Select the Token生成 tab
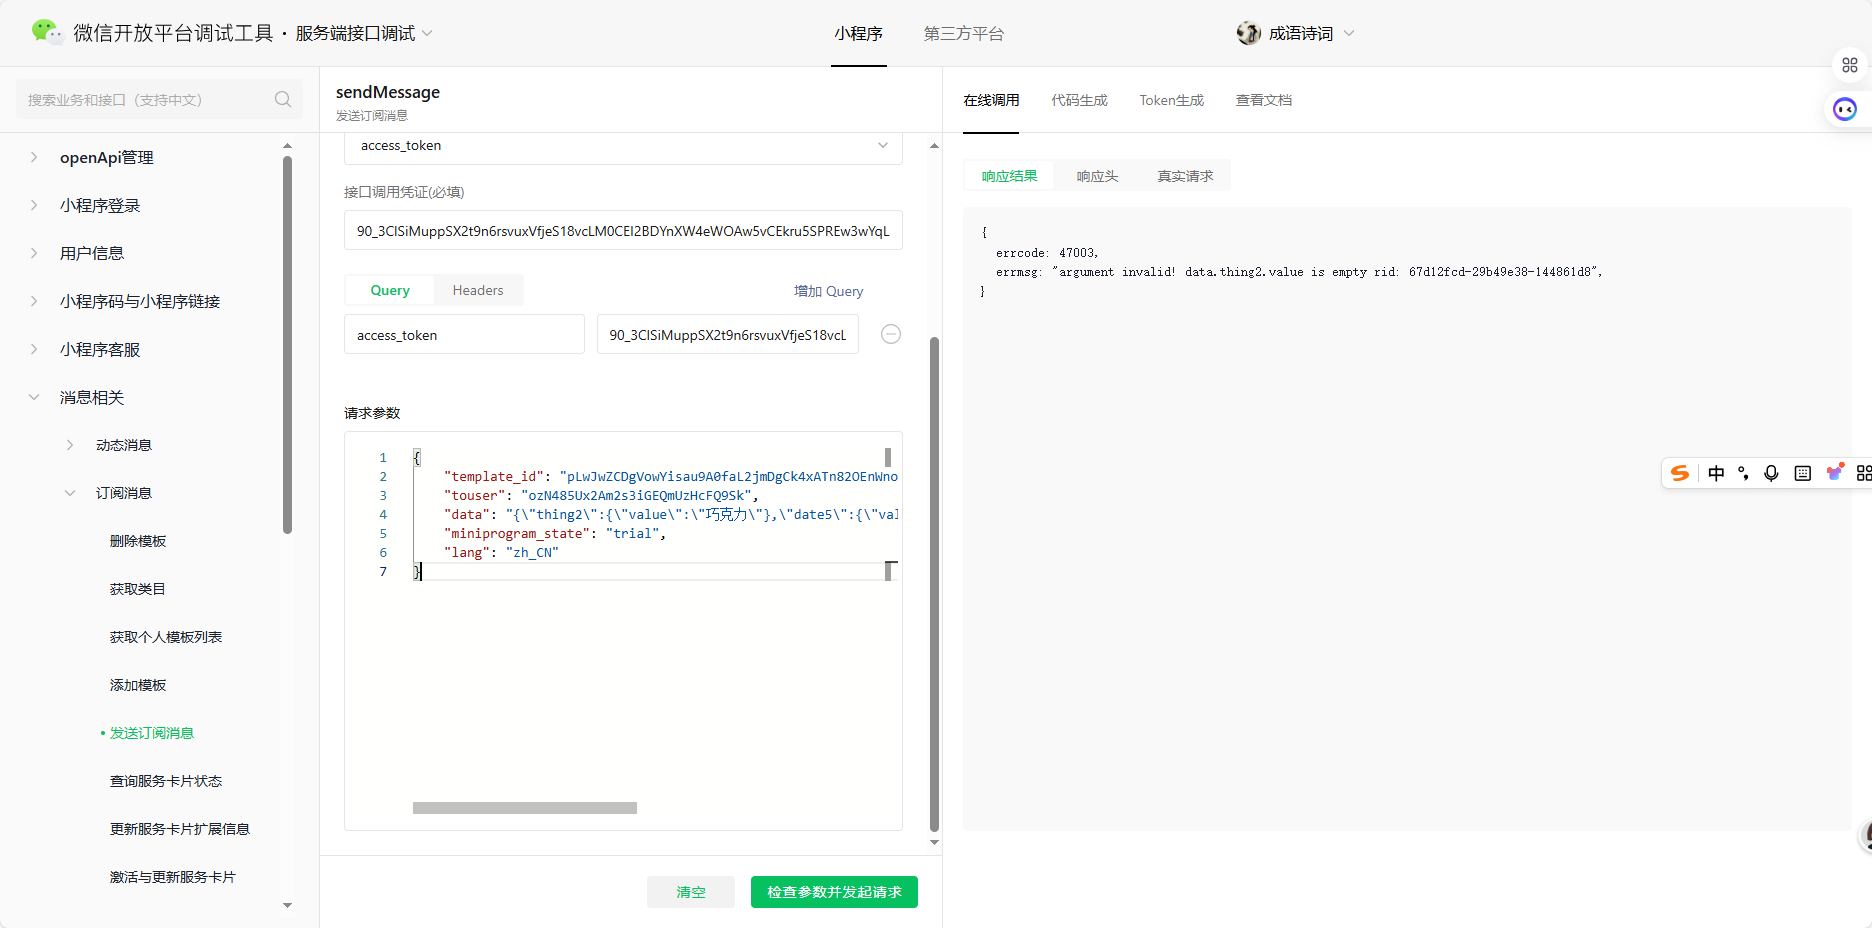Viewport: 1872px width, 928px height. [1172, 100]
